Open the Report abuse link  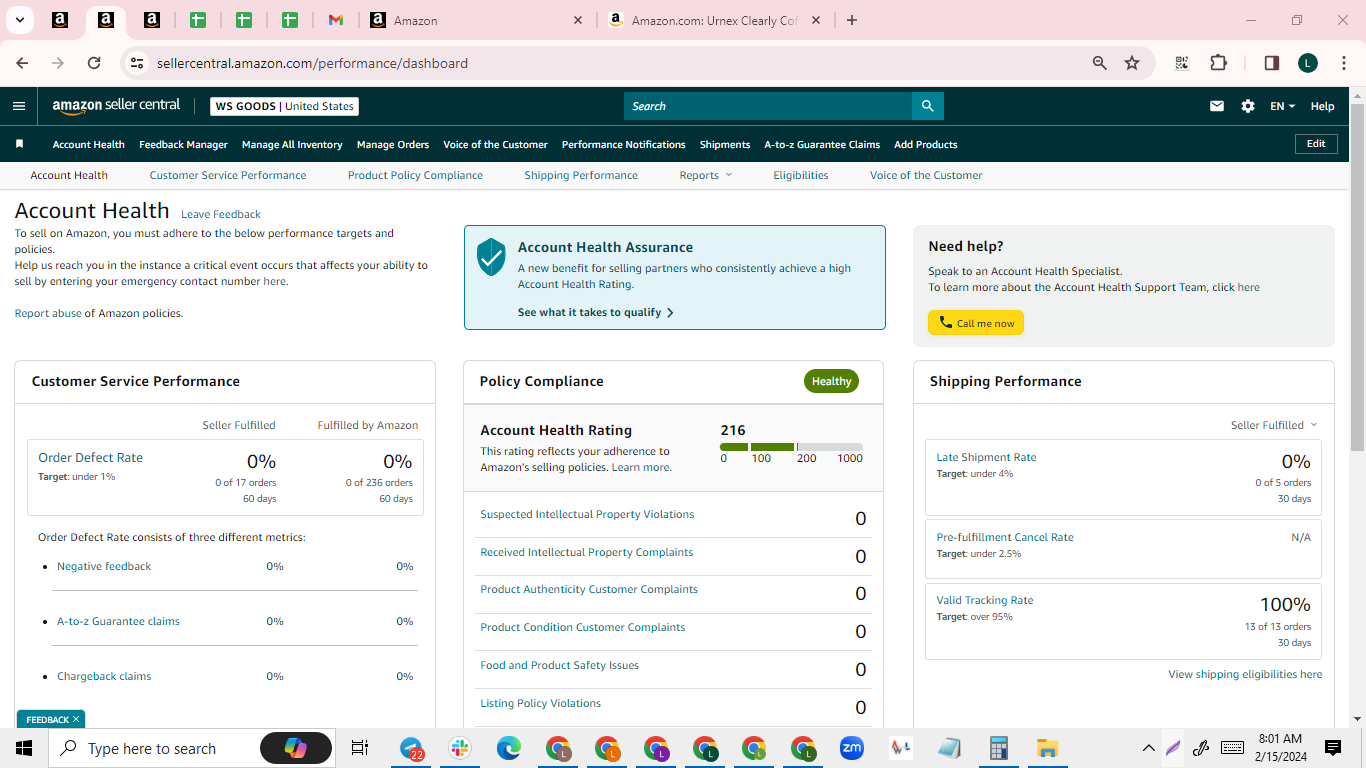(x=48, y=313)
